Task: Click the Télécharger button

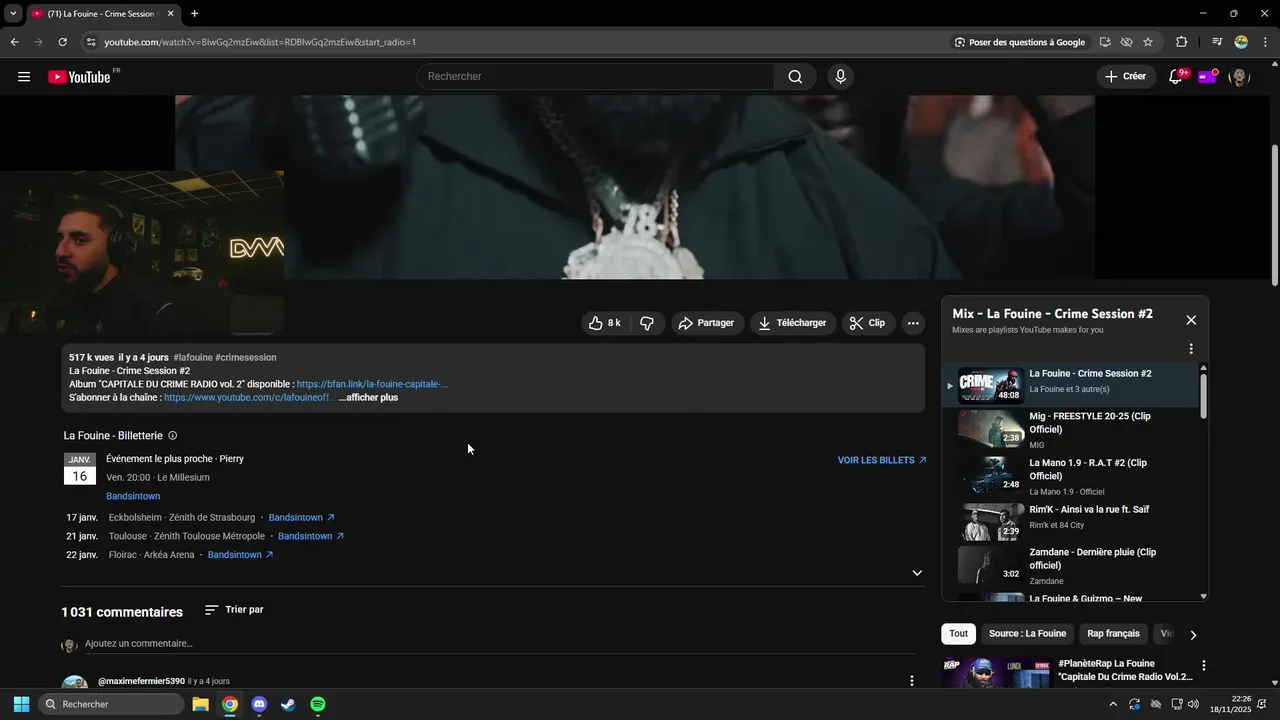Action: [x=793, y=323]
